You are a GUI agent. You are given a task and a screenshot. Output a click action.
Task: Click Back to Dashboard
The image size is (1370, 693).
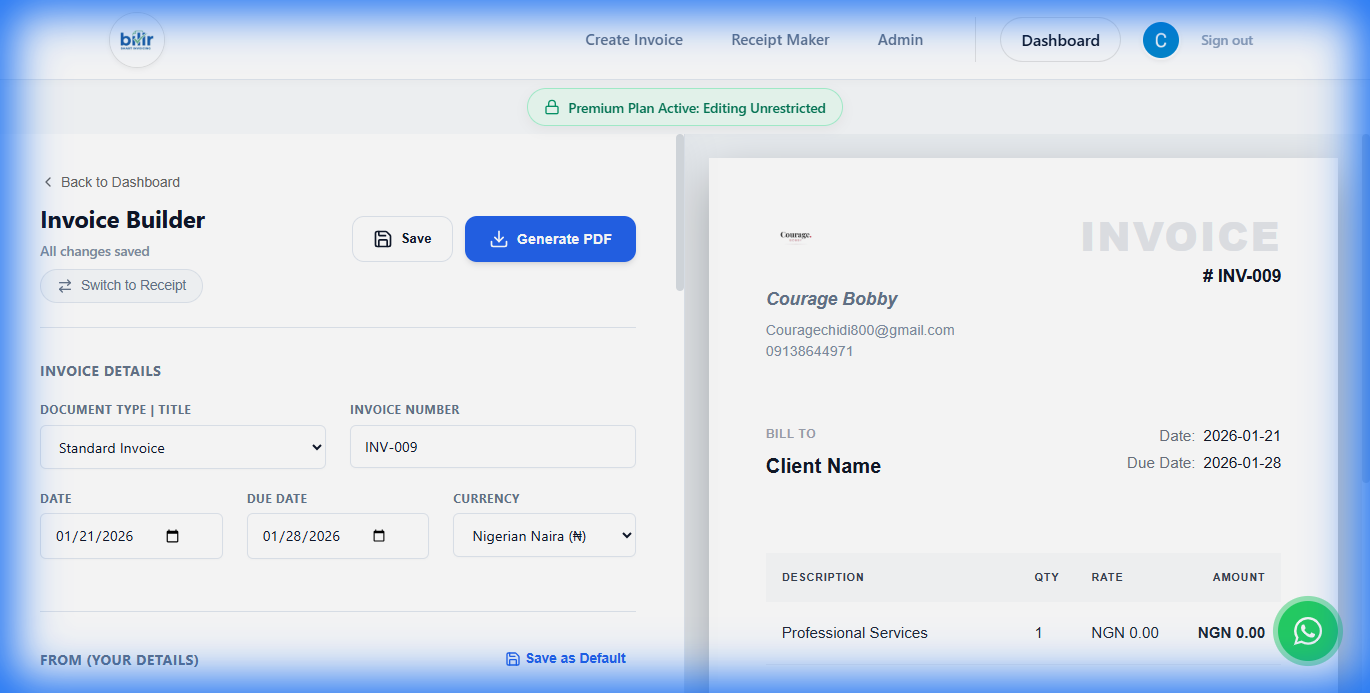118,182
